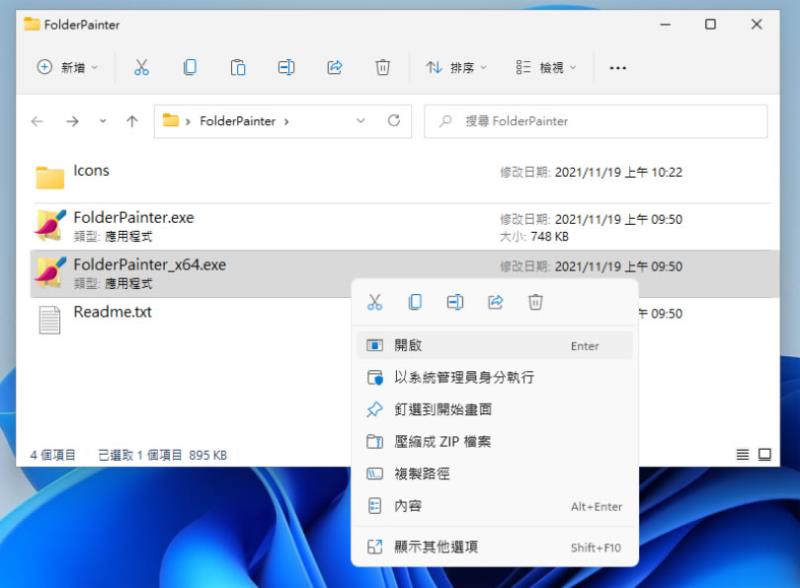Close the FolderPainter window
The width and height of the screenshot is (800, 588).
[x=757, y=24]
